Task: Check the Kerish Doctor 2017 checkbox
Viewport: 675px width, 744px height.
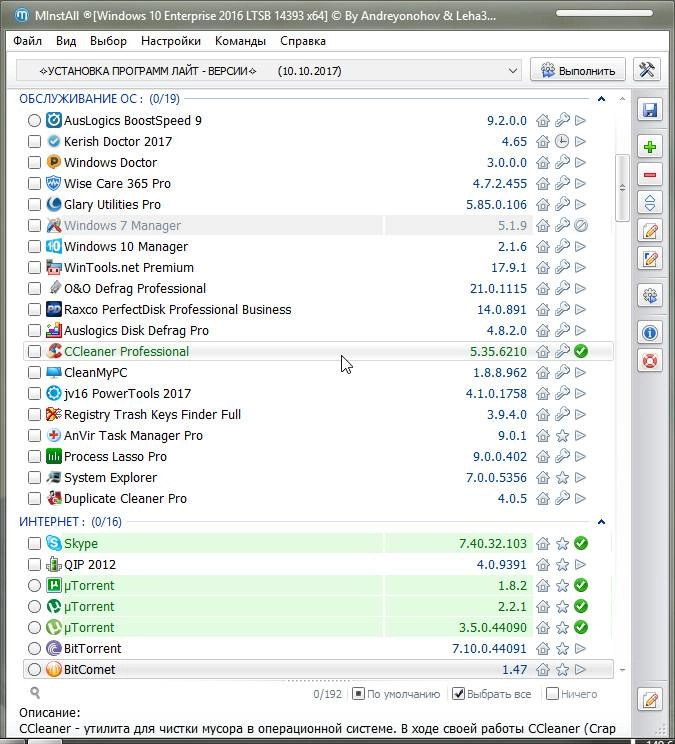Action: click(34, 141)
